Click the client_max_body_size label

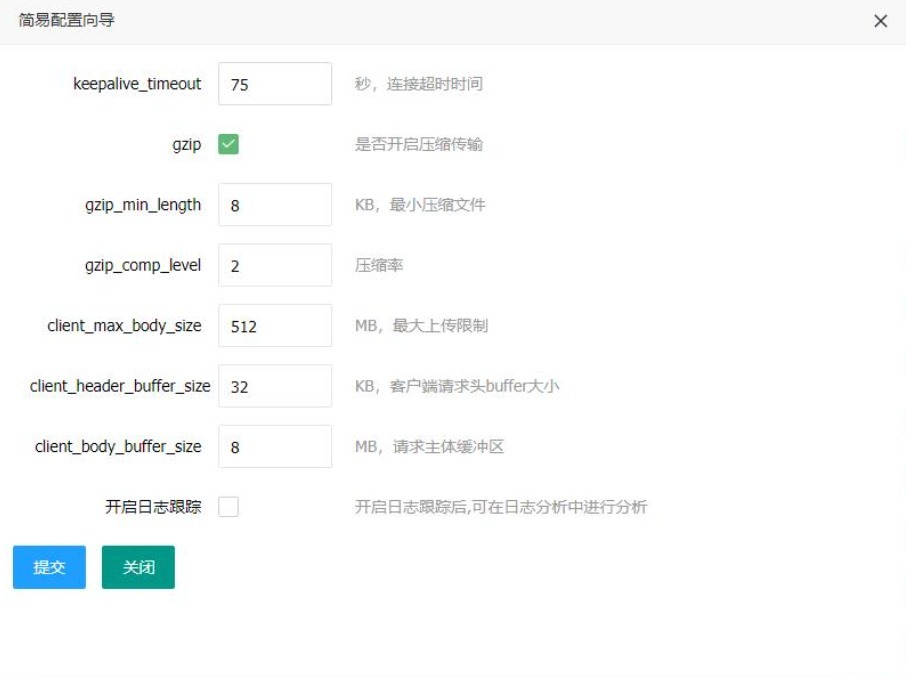click(x=124, y=325)
